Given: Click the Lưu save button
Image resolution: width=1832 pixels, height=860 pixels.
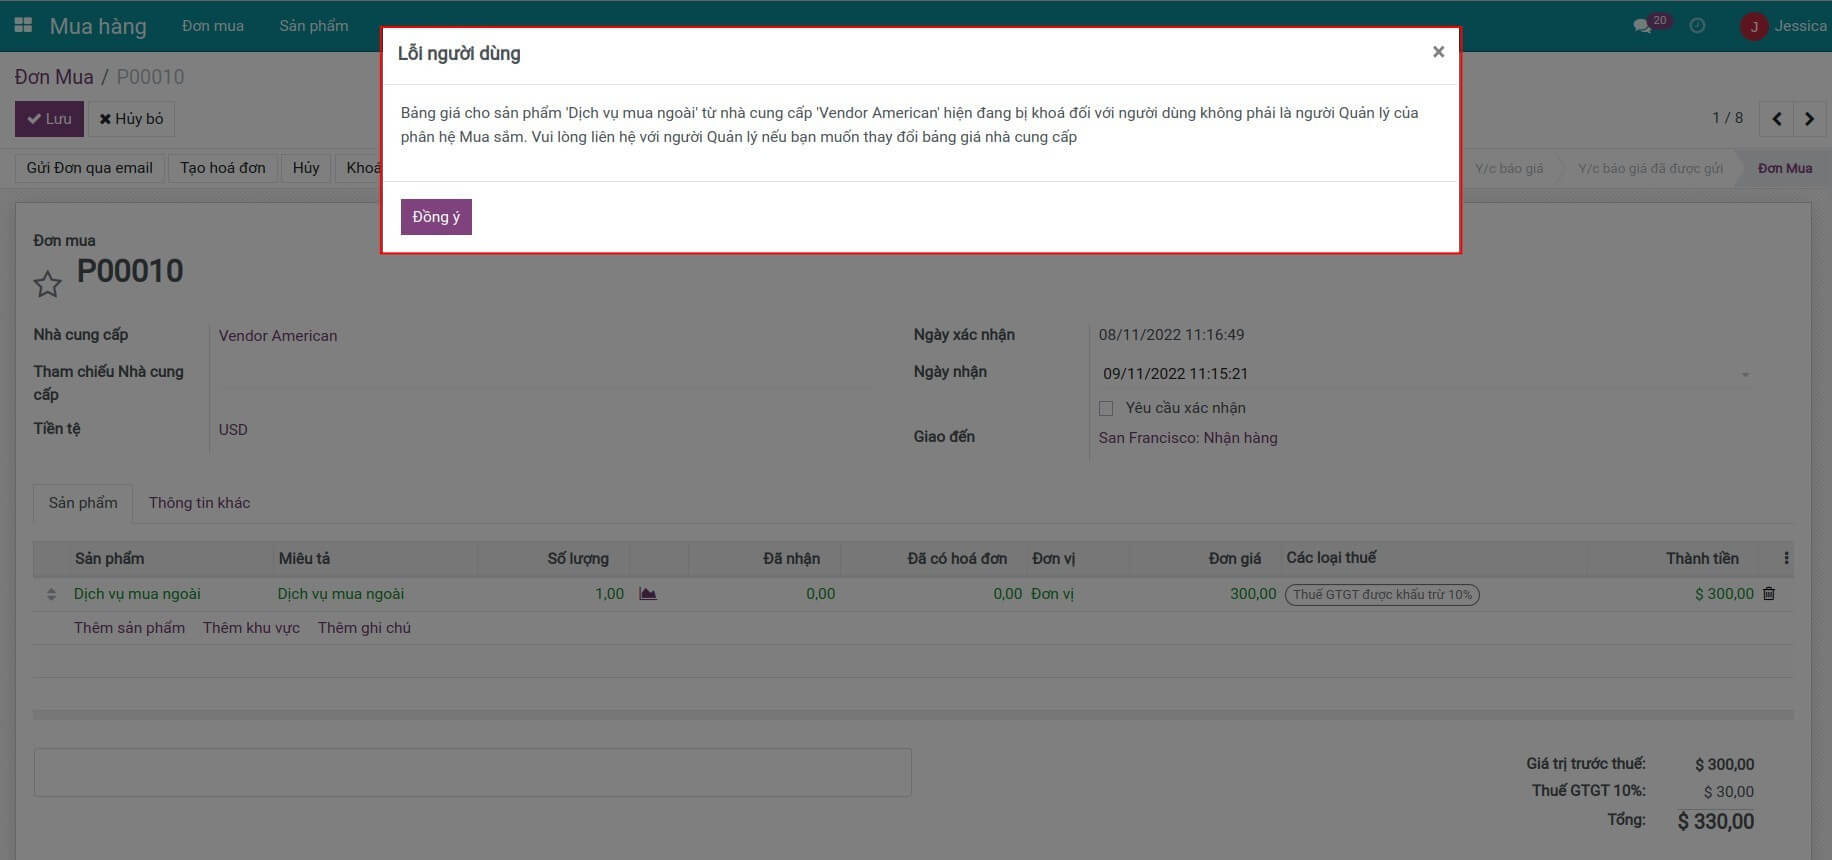Looking at the screenshot, I should 49,119.
